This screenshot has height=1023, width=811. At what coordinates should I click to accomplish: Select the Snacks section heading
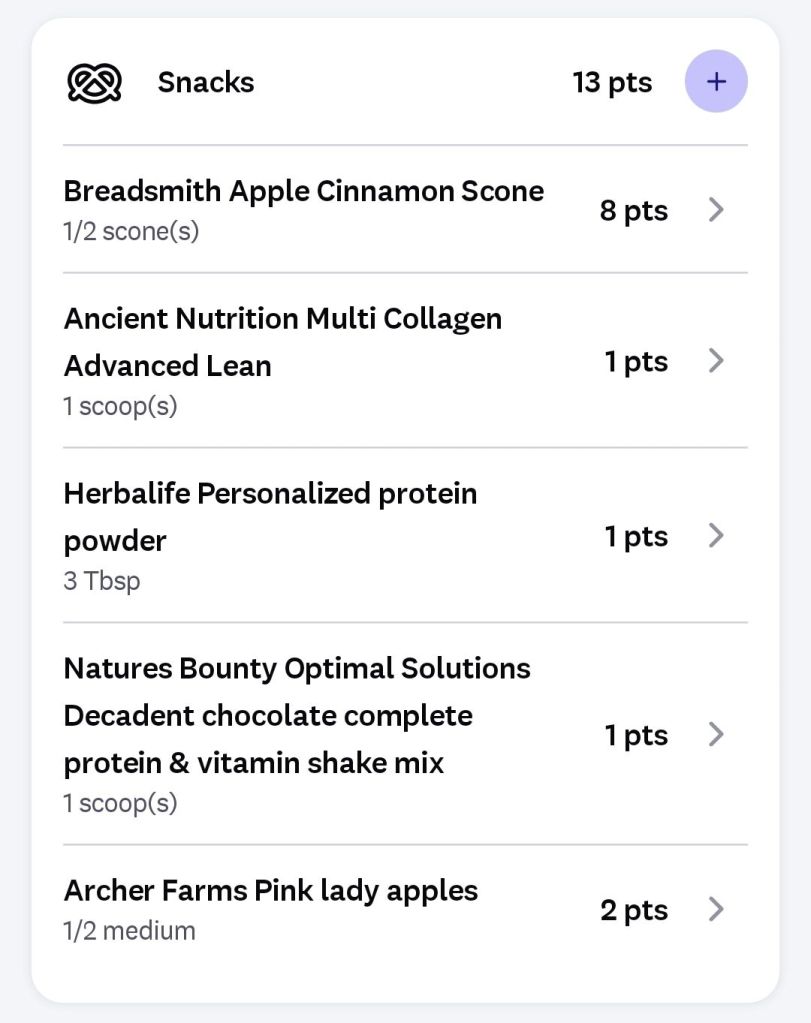pos(206,82)
